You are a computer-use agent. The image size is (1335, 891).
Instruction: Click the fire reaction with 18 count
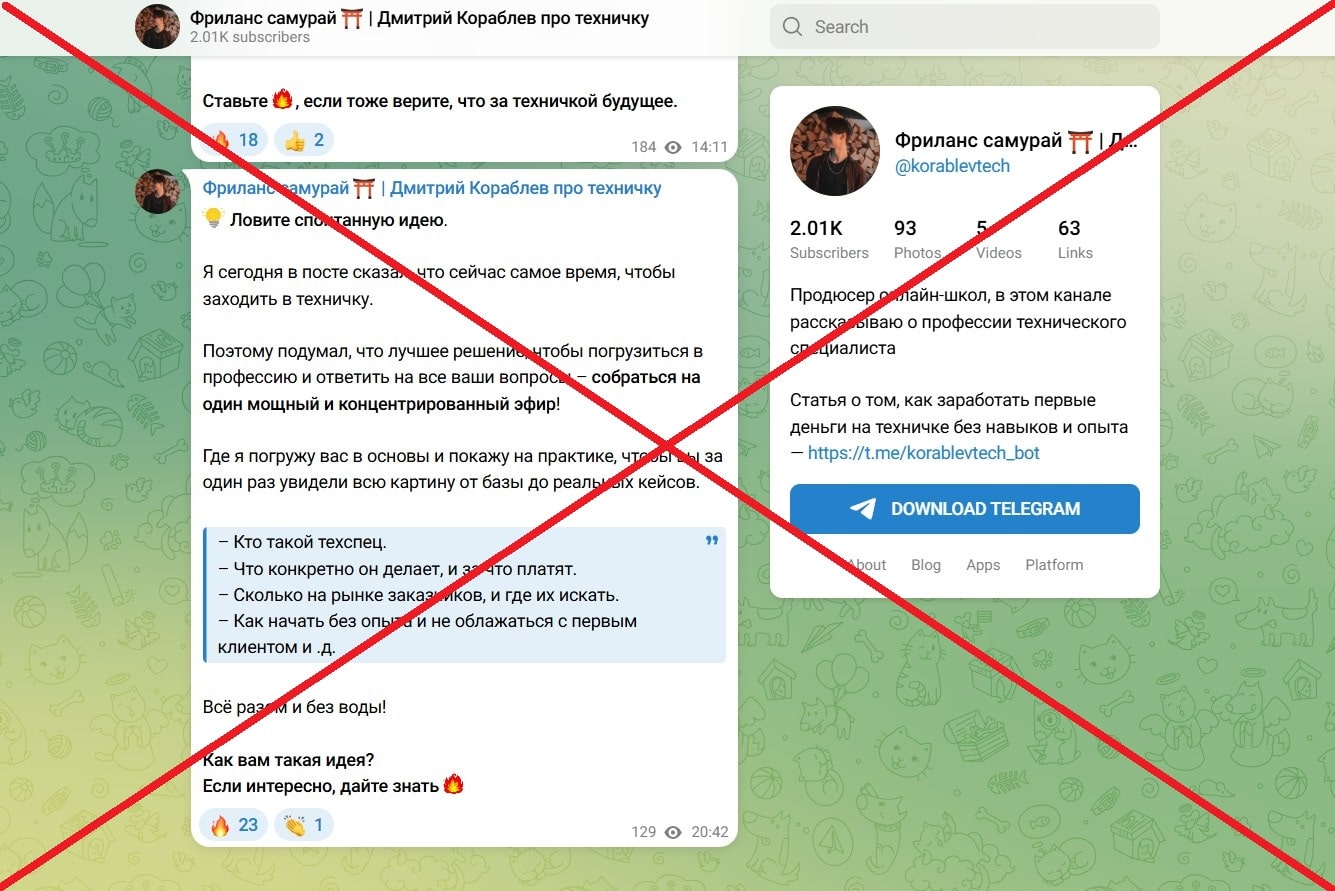click(x=234, y=140)
